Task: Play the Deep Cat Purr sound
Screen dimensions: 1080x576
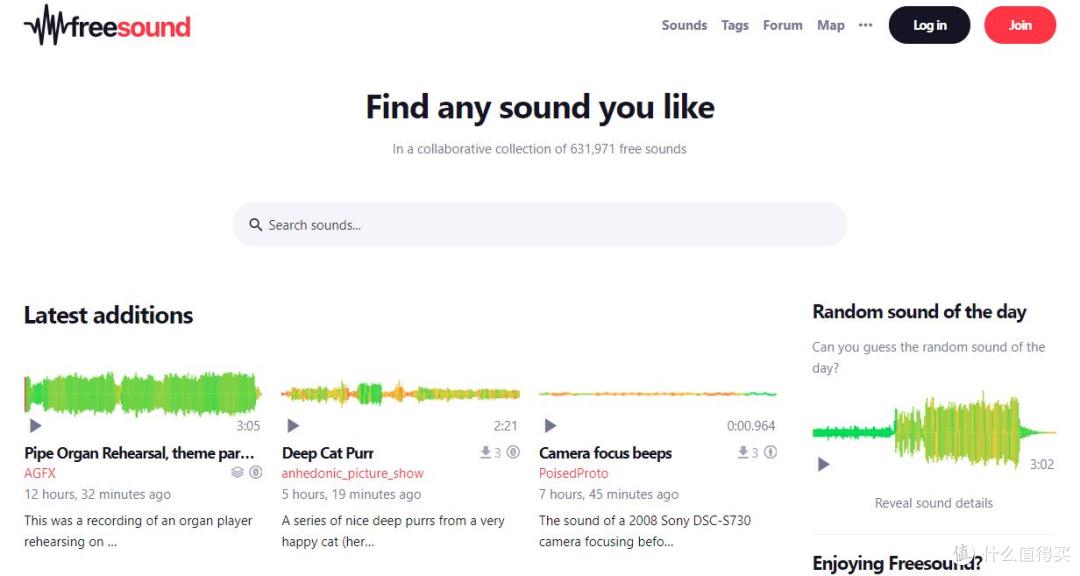Action: (x=293, y=426)
